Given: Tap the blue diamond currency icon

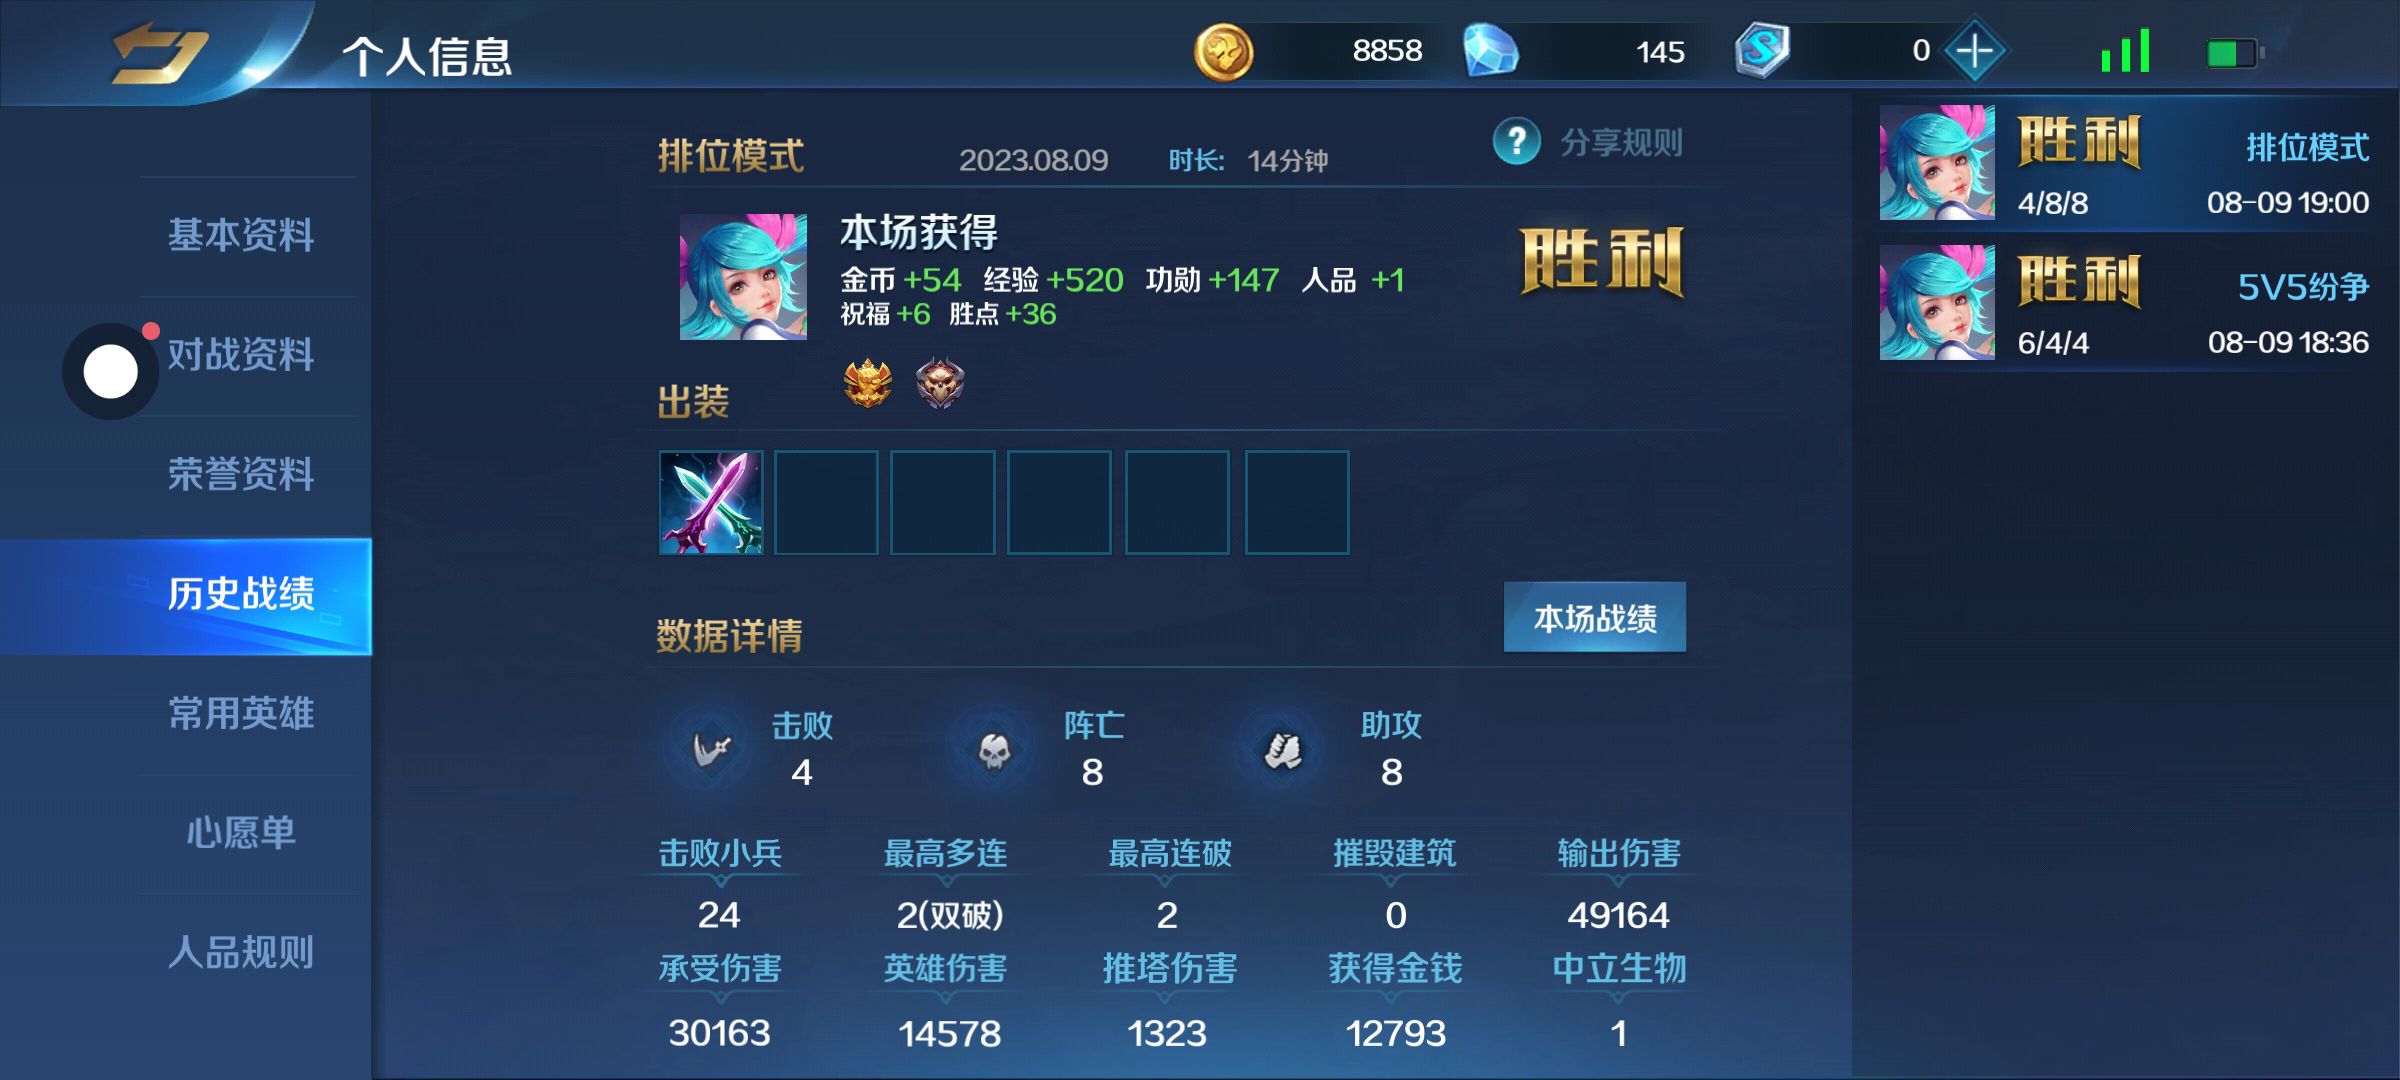Looking at the screenshot, I should point(1490,51).
